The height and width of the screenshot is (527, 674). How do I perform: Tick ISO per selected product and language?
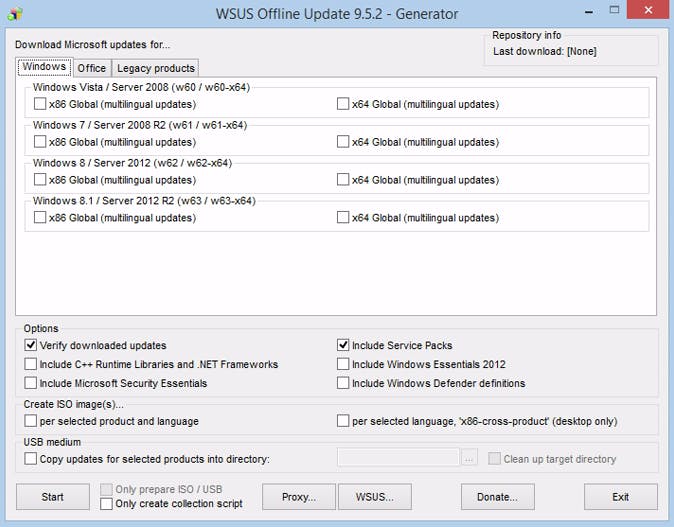coord(31,421)
